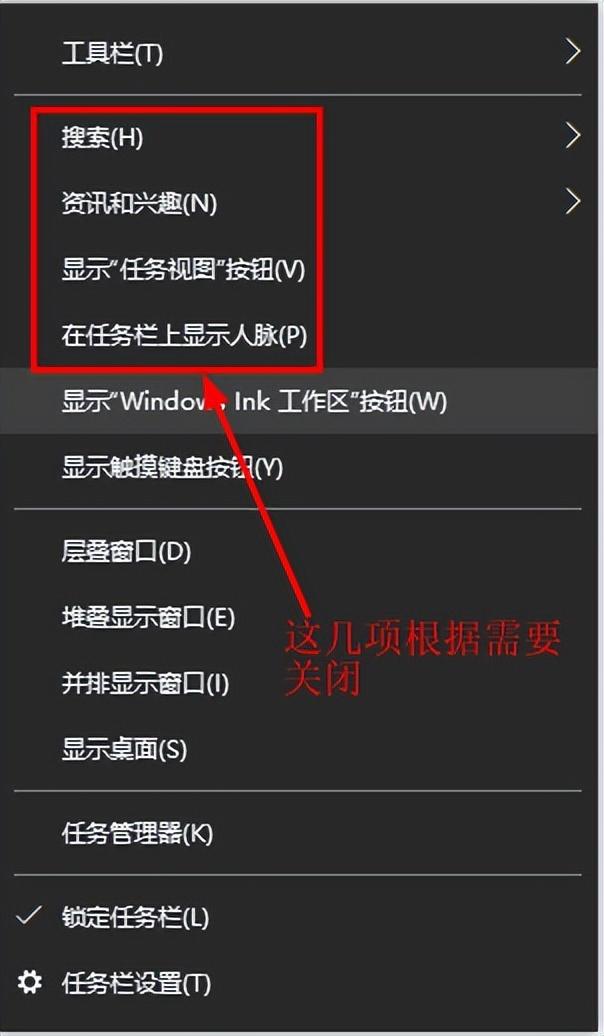Viewport: 604px width, 1036px height.
Task: Select 并排显示窗口(I) menu item
Action: (x=302, y=683)
